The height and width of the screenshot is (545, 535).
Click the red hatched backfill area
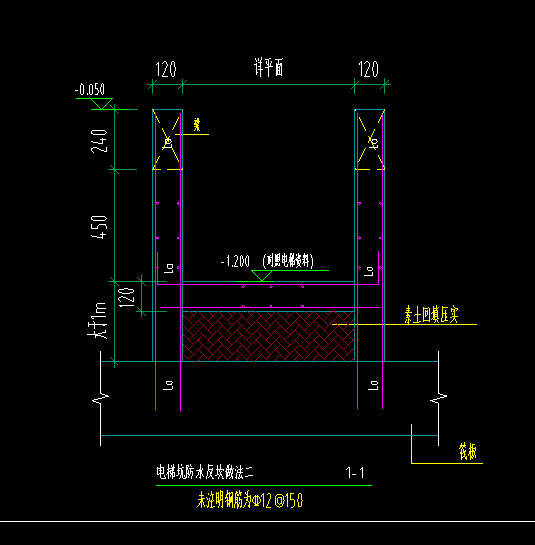(268, 336)
